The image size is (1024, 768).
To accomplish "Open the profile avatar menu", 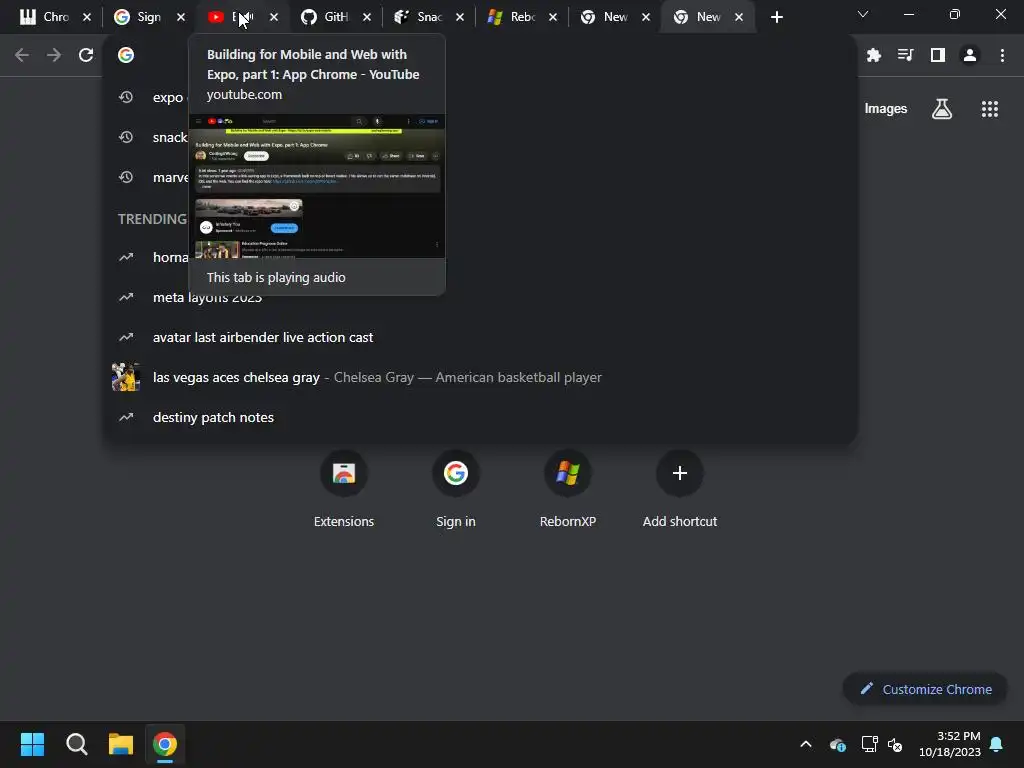I will 970,56.
